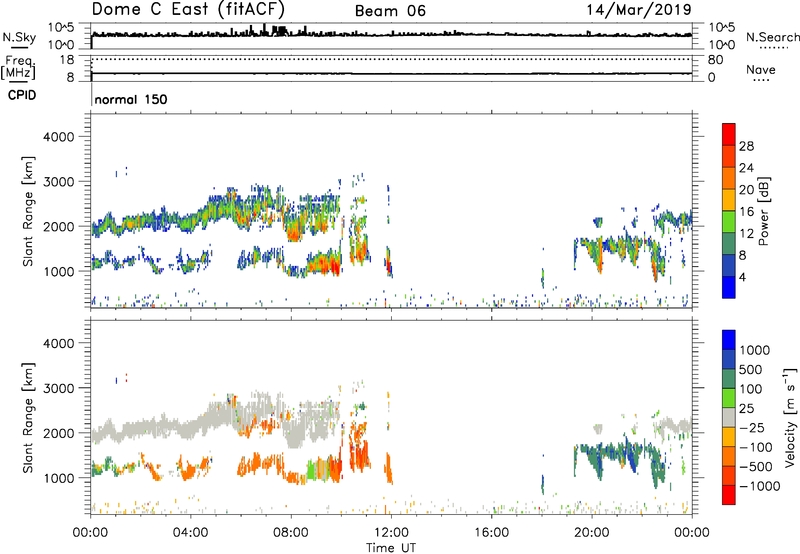The height and width of the screenshot is (554, 800).
Task: Pick the Power colorbar segment between 20 and 24
Action: tap(729, 178)
